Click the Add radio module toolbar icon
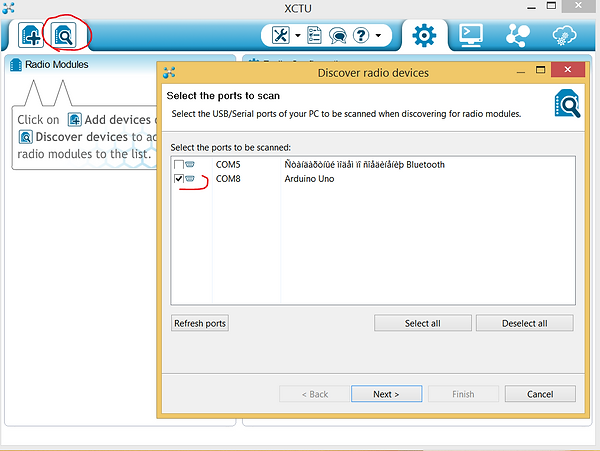 point(31,35)
